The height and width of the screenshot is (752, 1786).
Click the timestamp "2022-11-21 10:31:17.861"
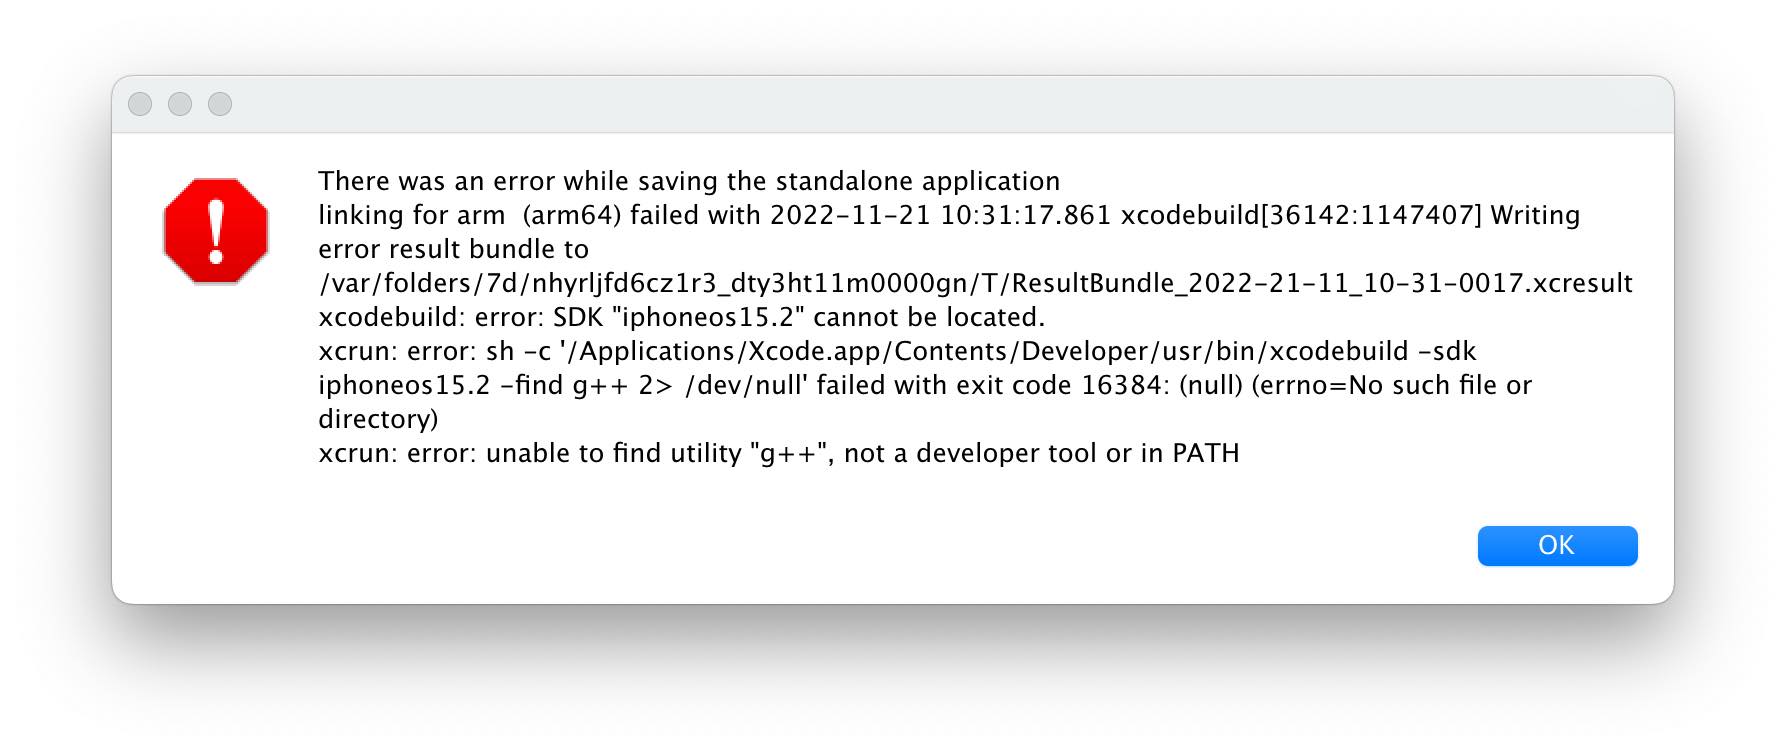[940, 215]
